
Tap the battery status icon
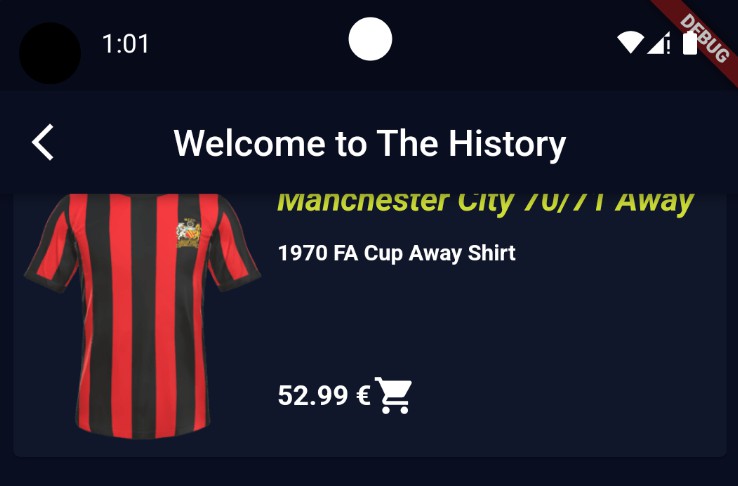(x=690, y=43)
